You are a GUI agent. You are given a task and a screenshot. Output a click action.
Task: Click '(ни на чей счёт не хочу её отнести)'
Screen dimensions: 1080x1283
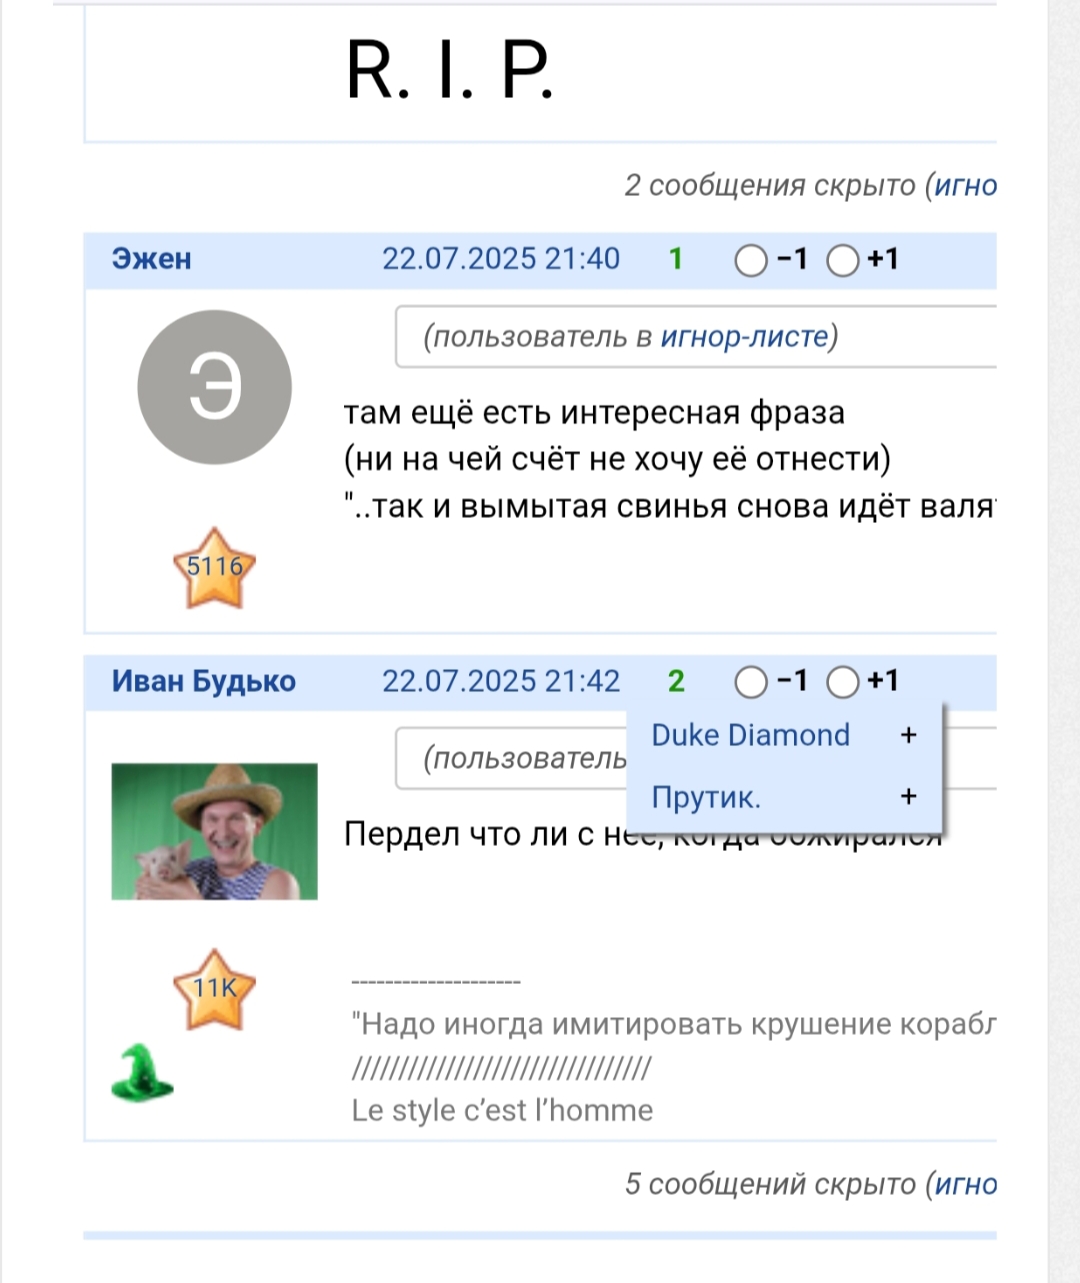tap(617, 460)
